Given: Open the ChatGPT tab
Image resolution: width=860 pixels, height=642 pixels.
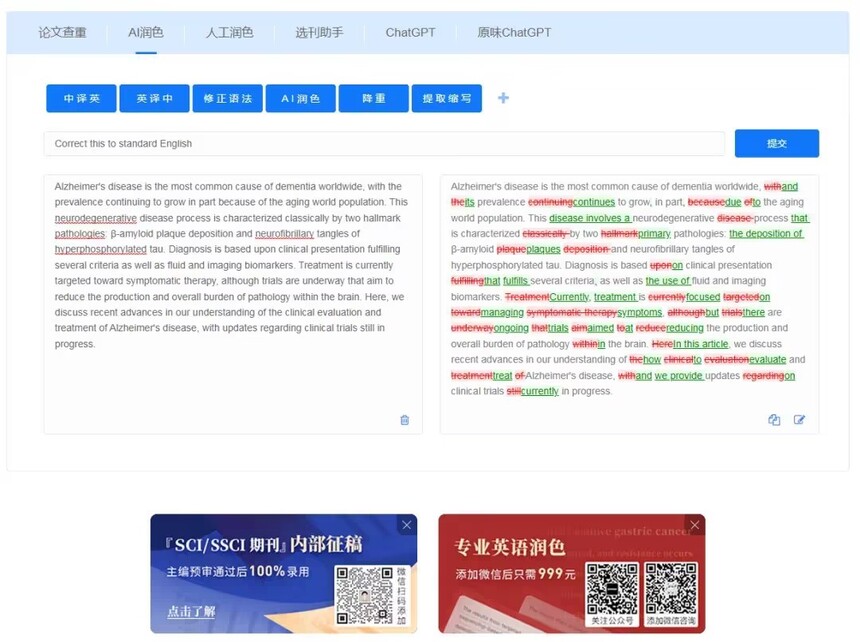Looking at the screenshot, I should click(x=410, y=33).
